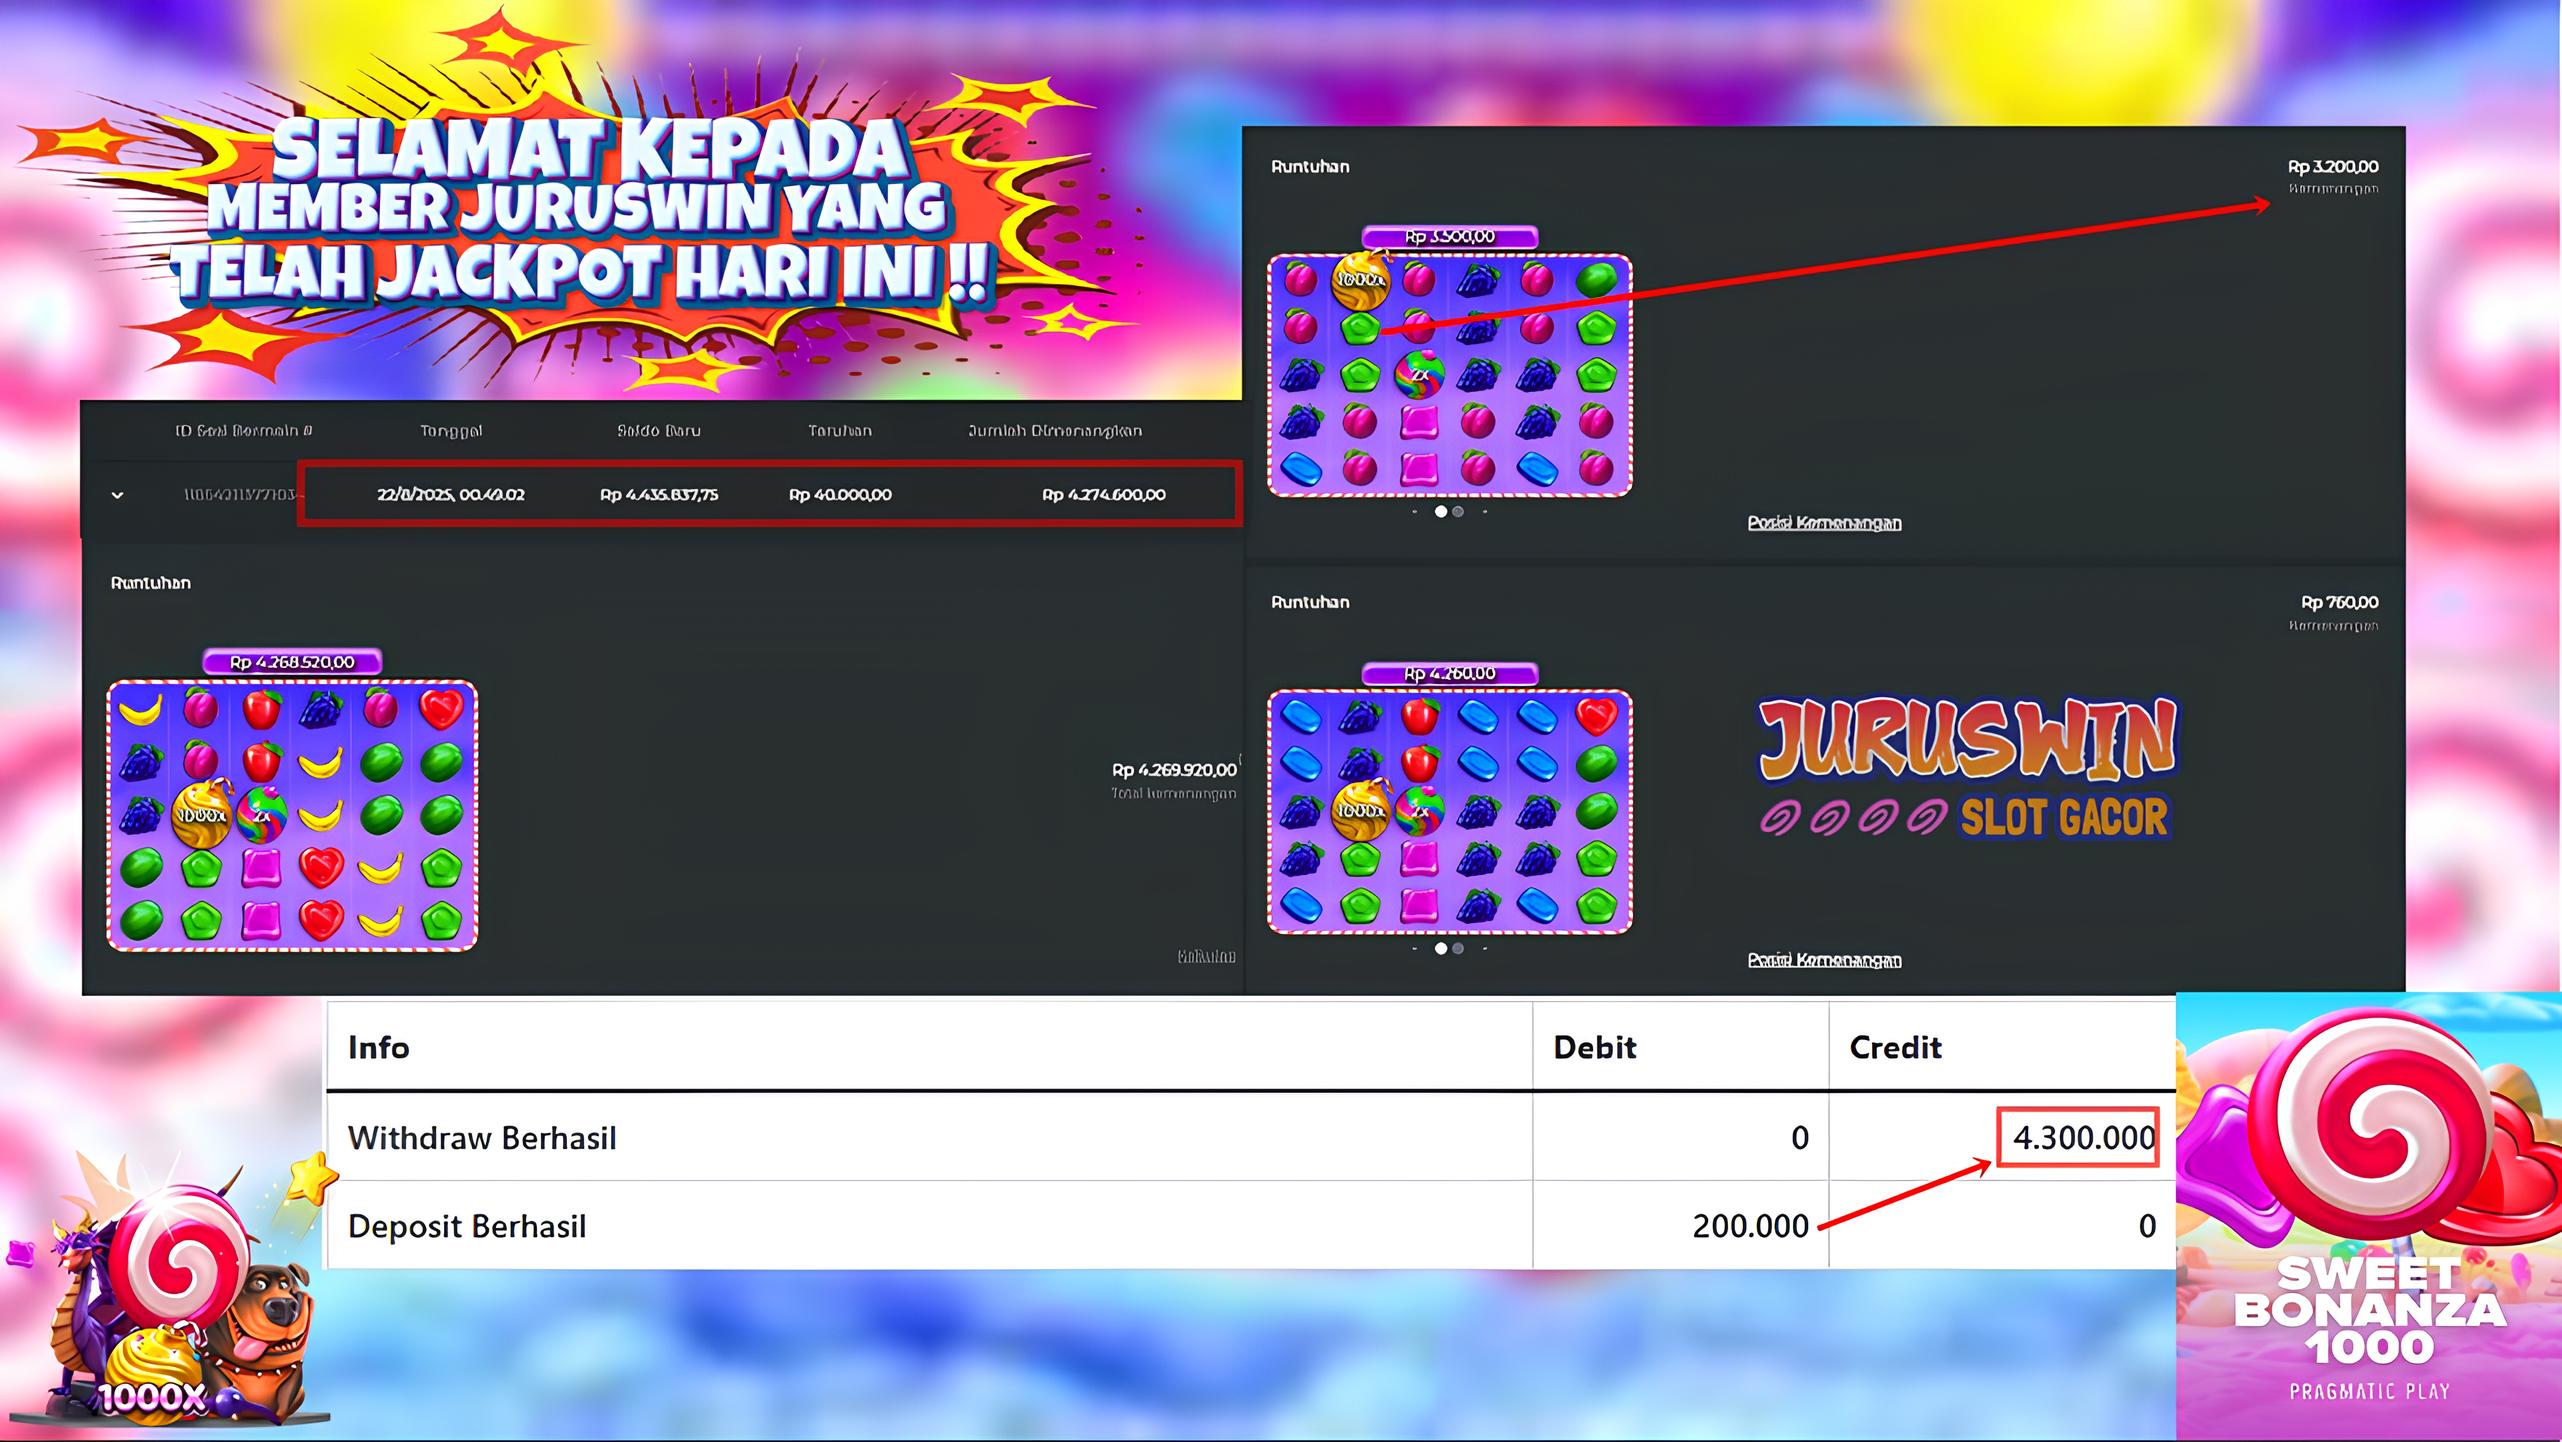Collapse the game round row chevron
Screen dimensions: 2562x1442
click(117, 495)
